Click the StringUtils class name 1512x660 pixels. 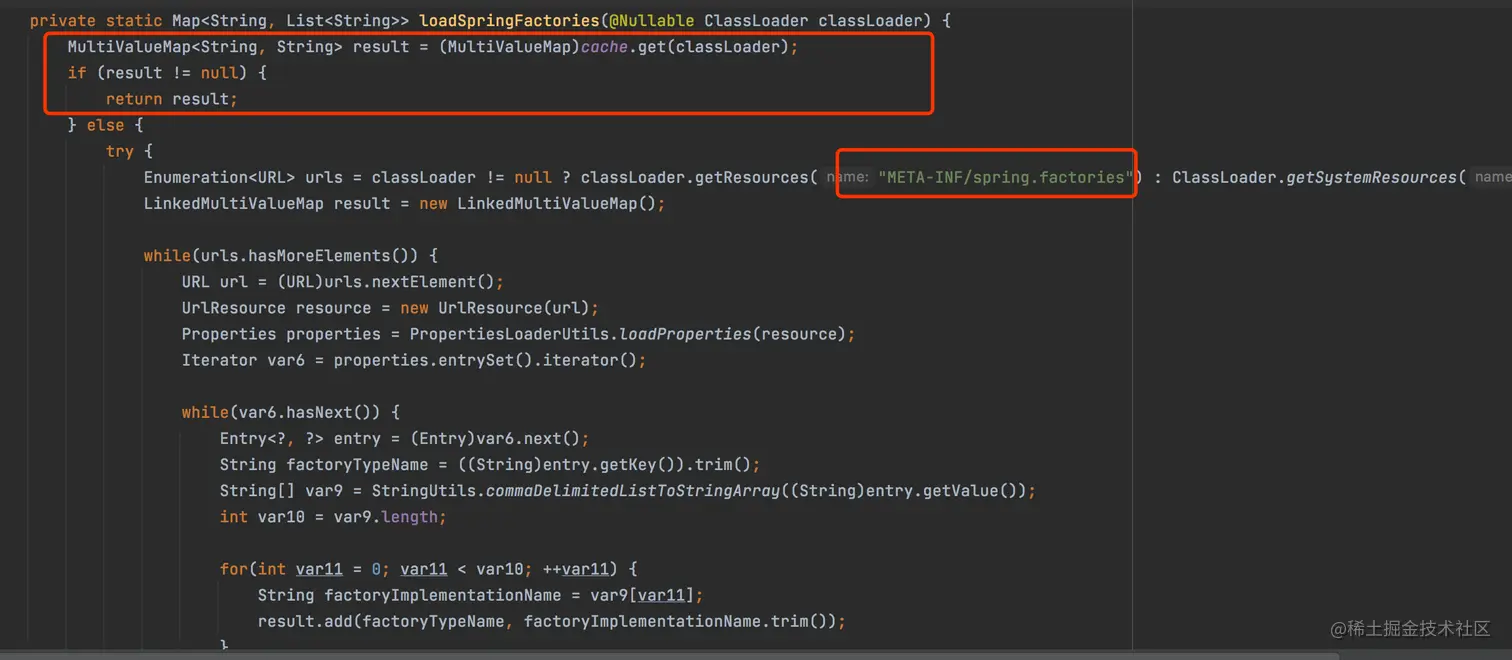[424, 490]
